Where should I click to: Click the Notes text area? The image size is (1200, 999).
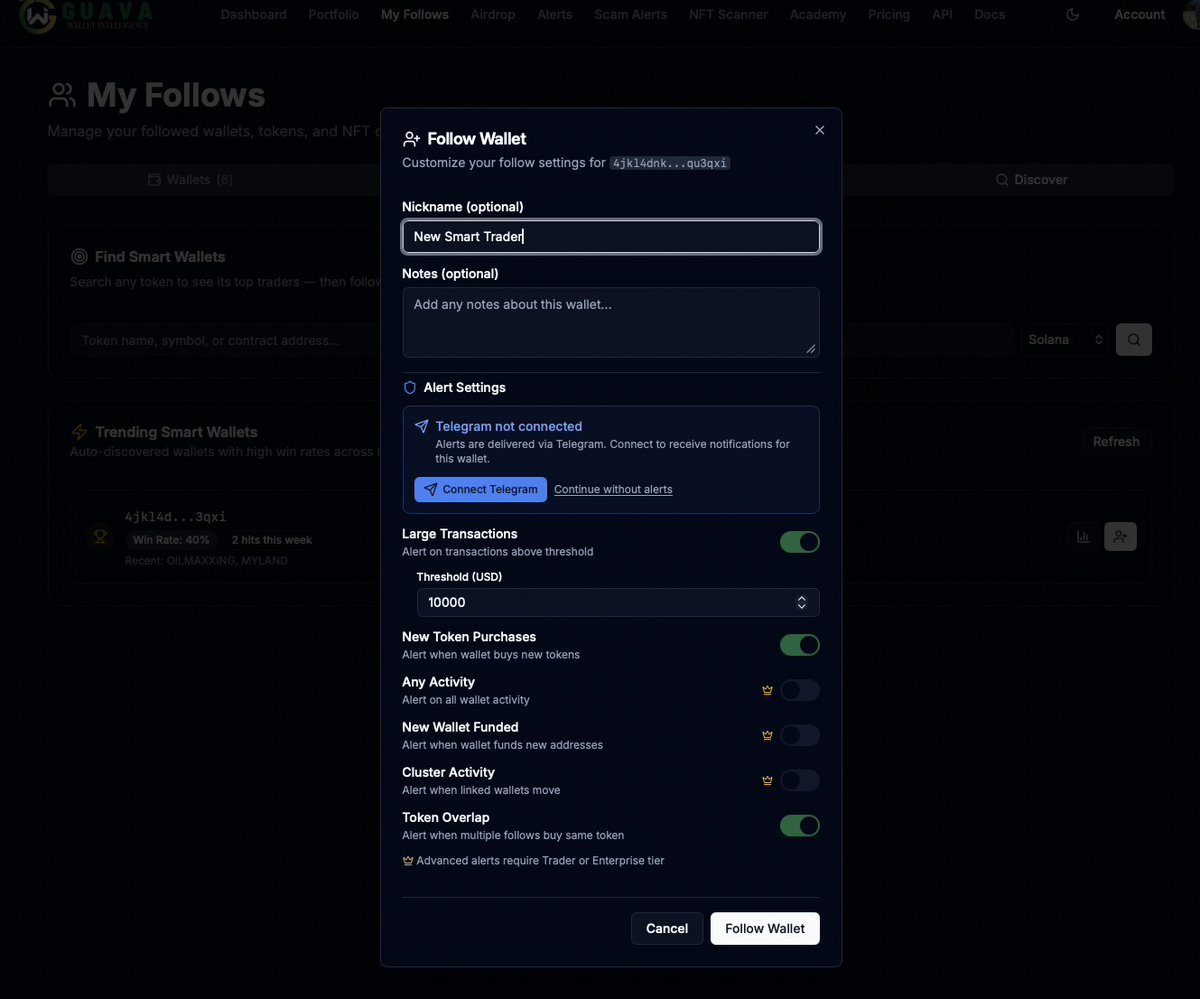(611, 322)
